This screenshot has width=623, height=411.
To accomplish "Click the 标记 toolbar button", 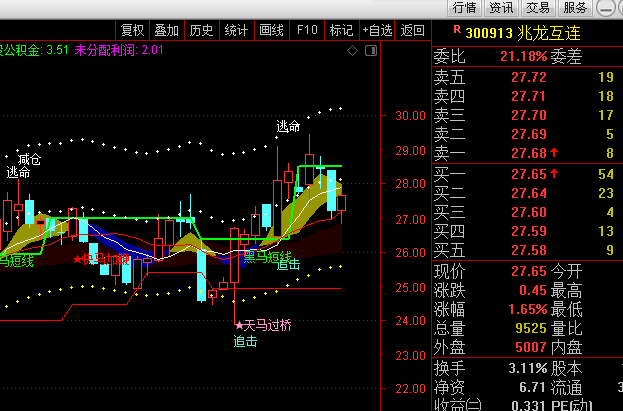I will coord(341,30).
